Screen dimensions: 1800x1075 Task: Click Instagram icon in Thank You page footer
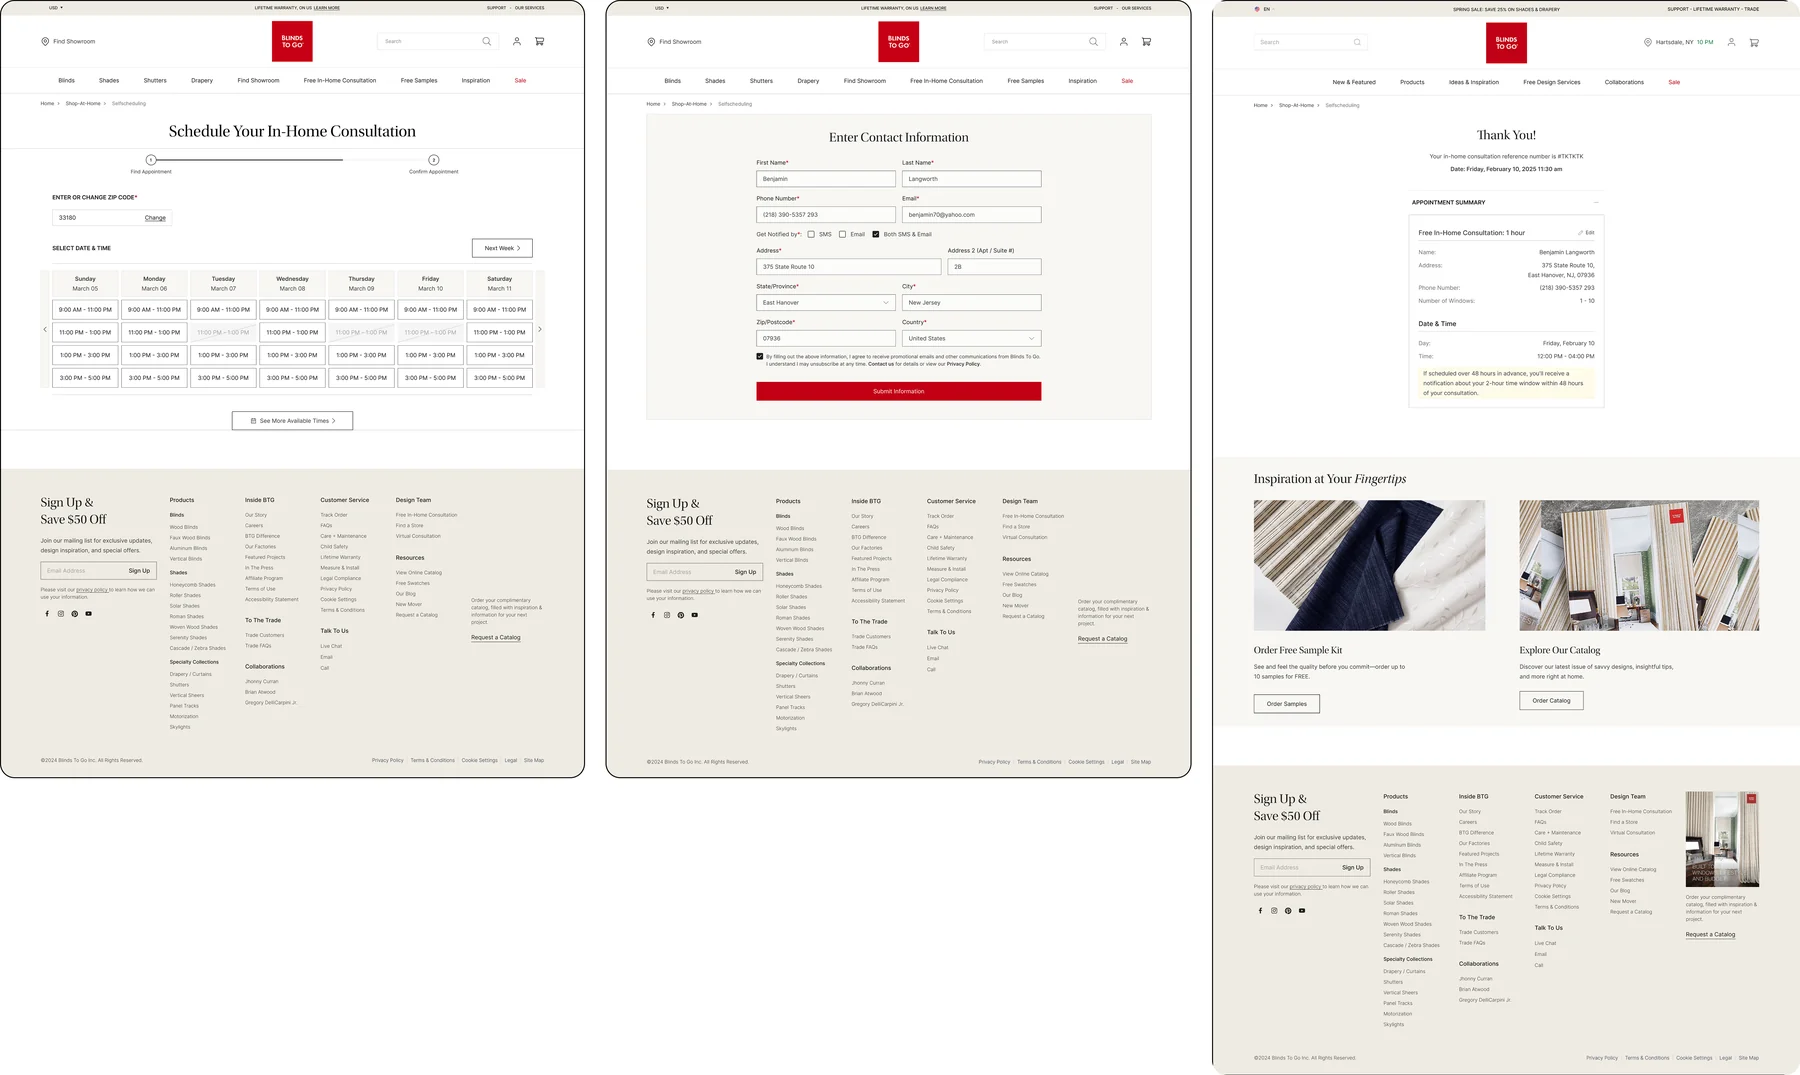click(1274, 911)
